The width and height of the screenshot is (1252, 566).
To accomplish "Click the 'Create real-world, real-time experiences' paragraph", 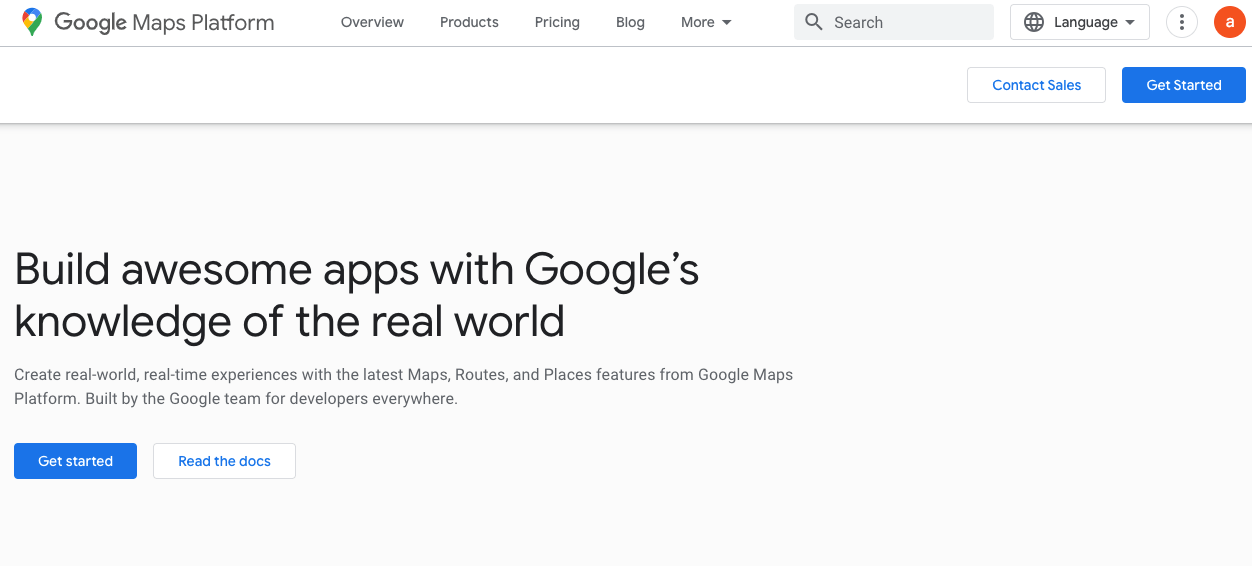I will pos(403,386).
